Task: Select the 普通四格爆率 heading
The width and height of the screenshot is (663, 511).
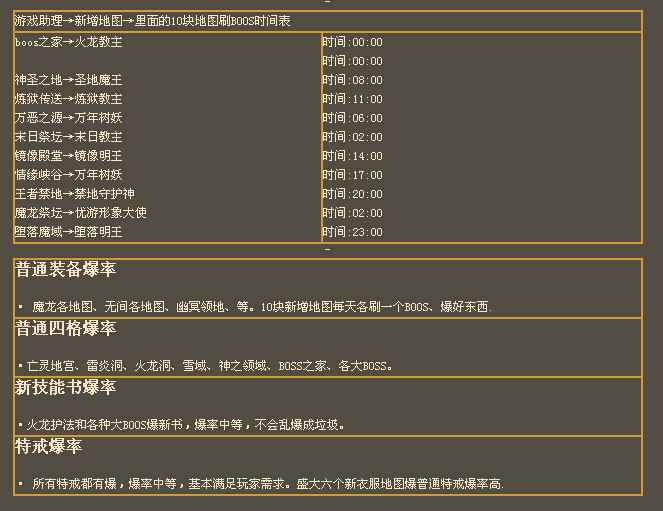Action: pyautogui.click(x=66, y=329)
